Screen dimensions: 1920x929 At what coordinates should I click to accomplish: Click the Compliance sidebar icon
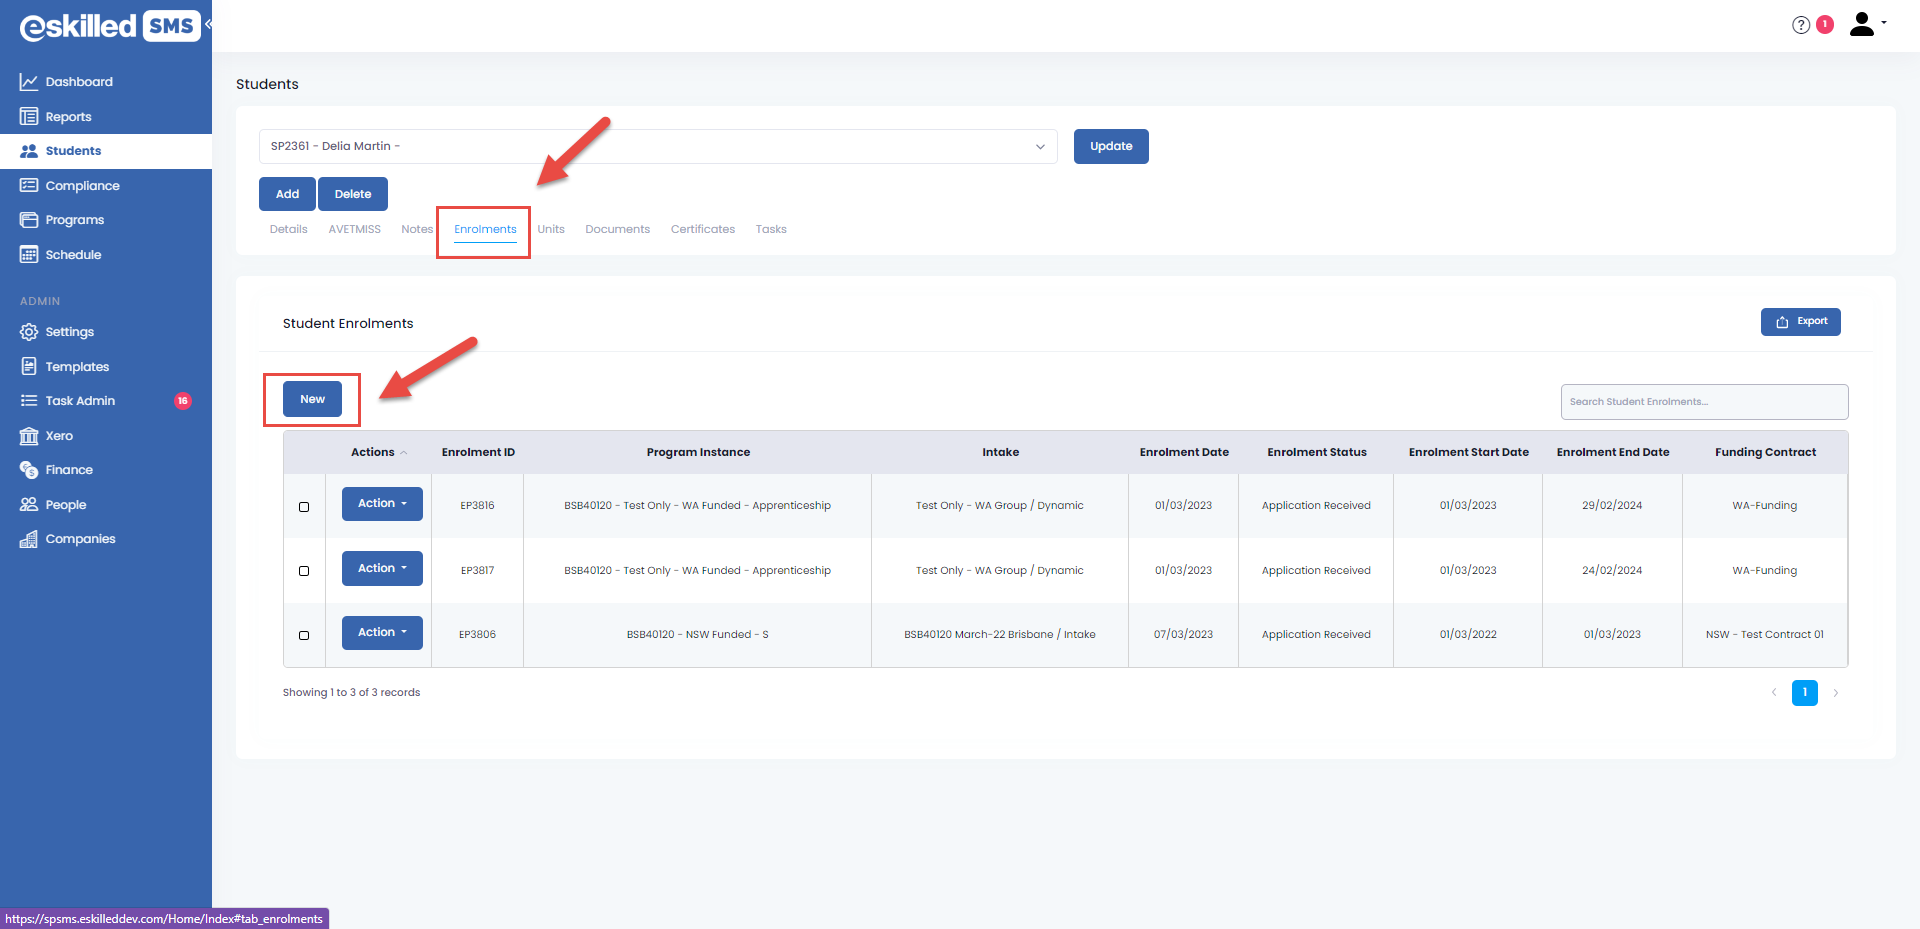pos(29,186)
